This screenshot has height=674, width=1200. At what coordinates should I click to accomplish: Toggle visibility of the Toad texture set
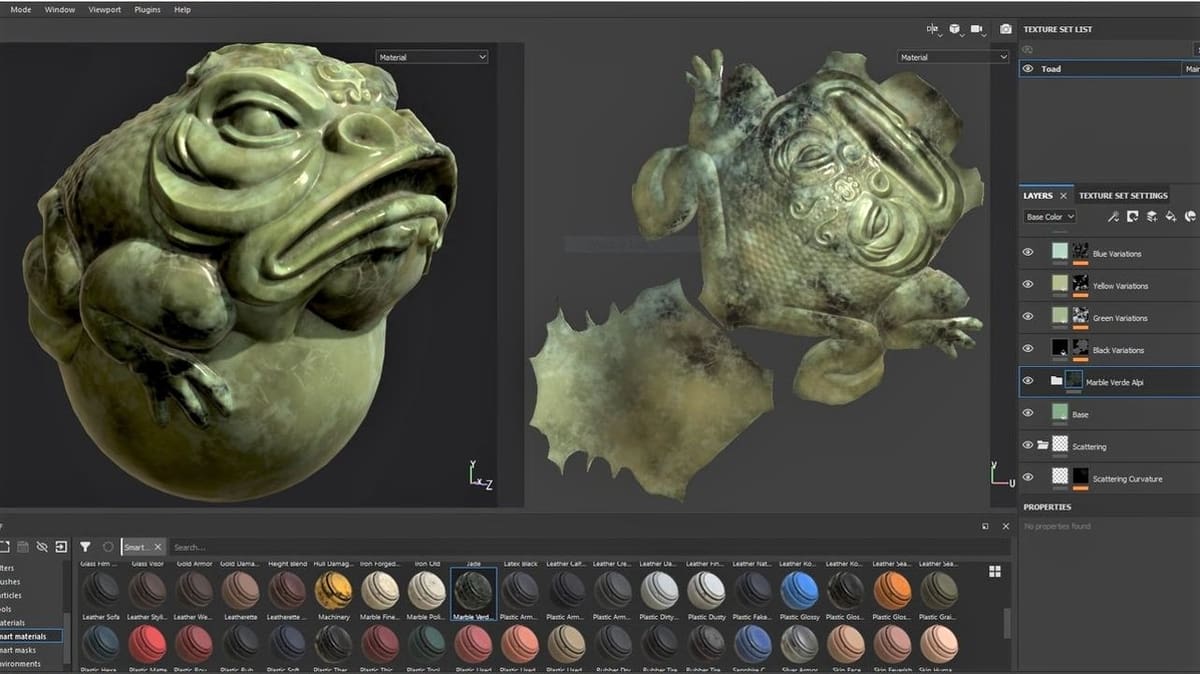coord(1027,69)
